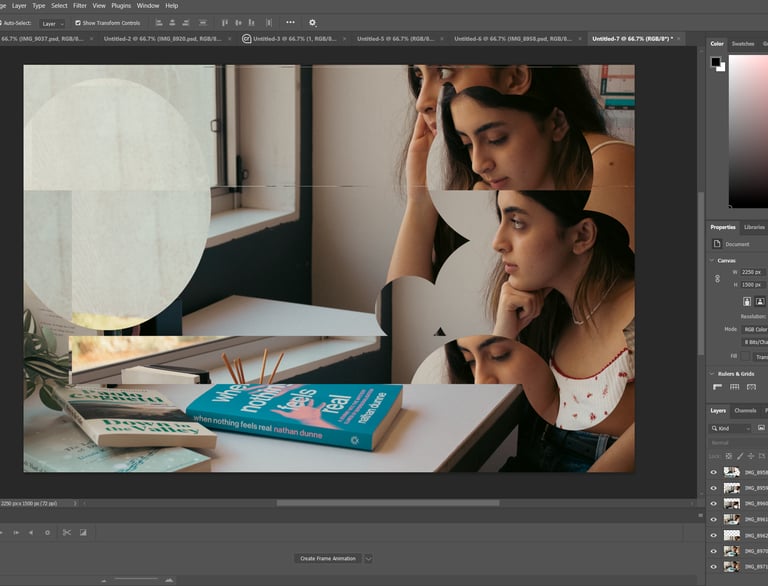768x586 pixels.
Task: Click the Create Frame Animation button
Action: [x=327, y=558]
